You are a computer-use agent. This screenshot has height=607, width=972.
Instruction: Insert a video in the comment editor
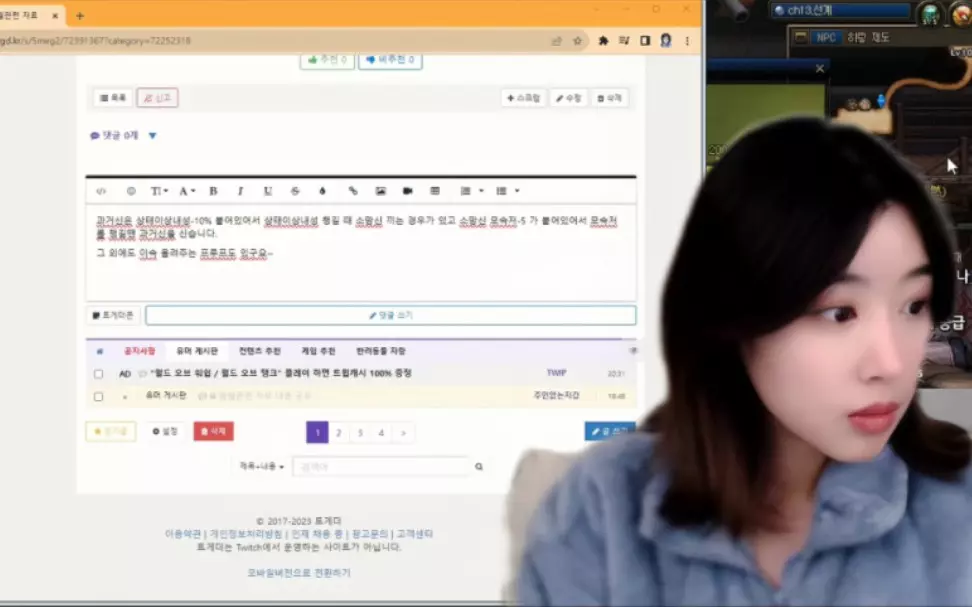[x=407, y=191]
